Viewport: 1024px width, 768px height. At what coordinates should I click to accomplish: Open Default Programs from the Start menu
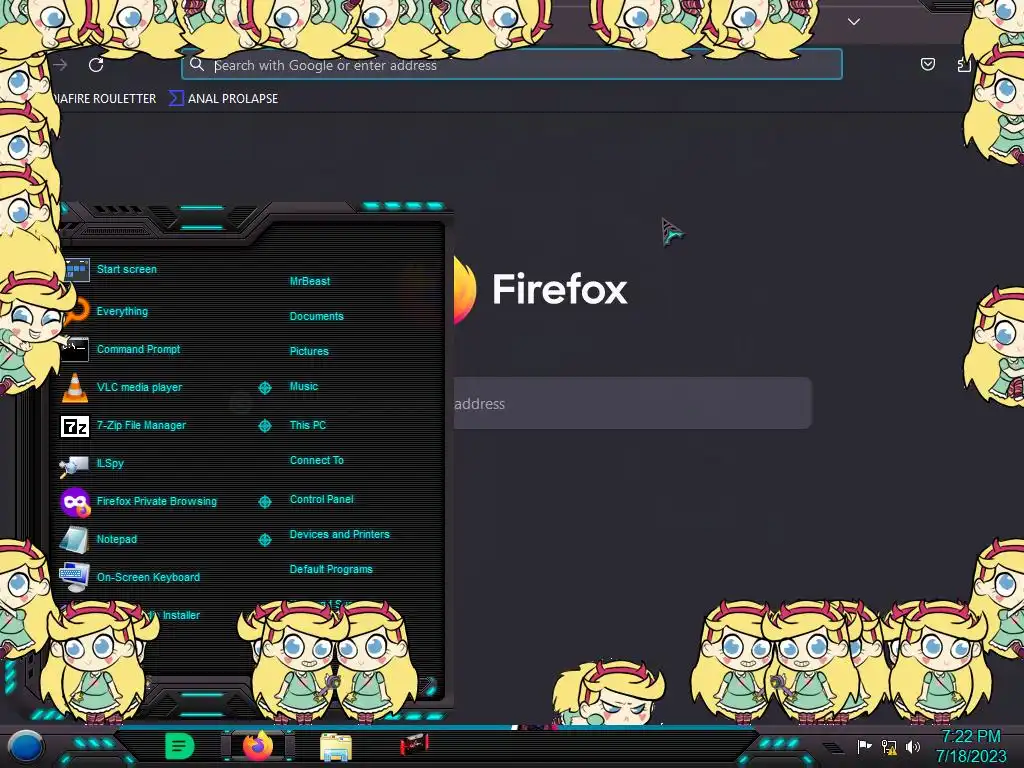(x=330, y=569)
